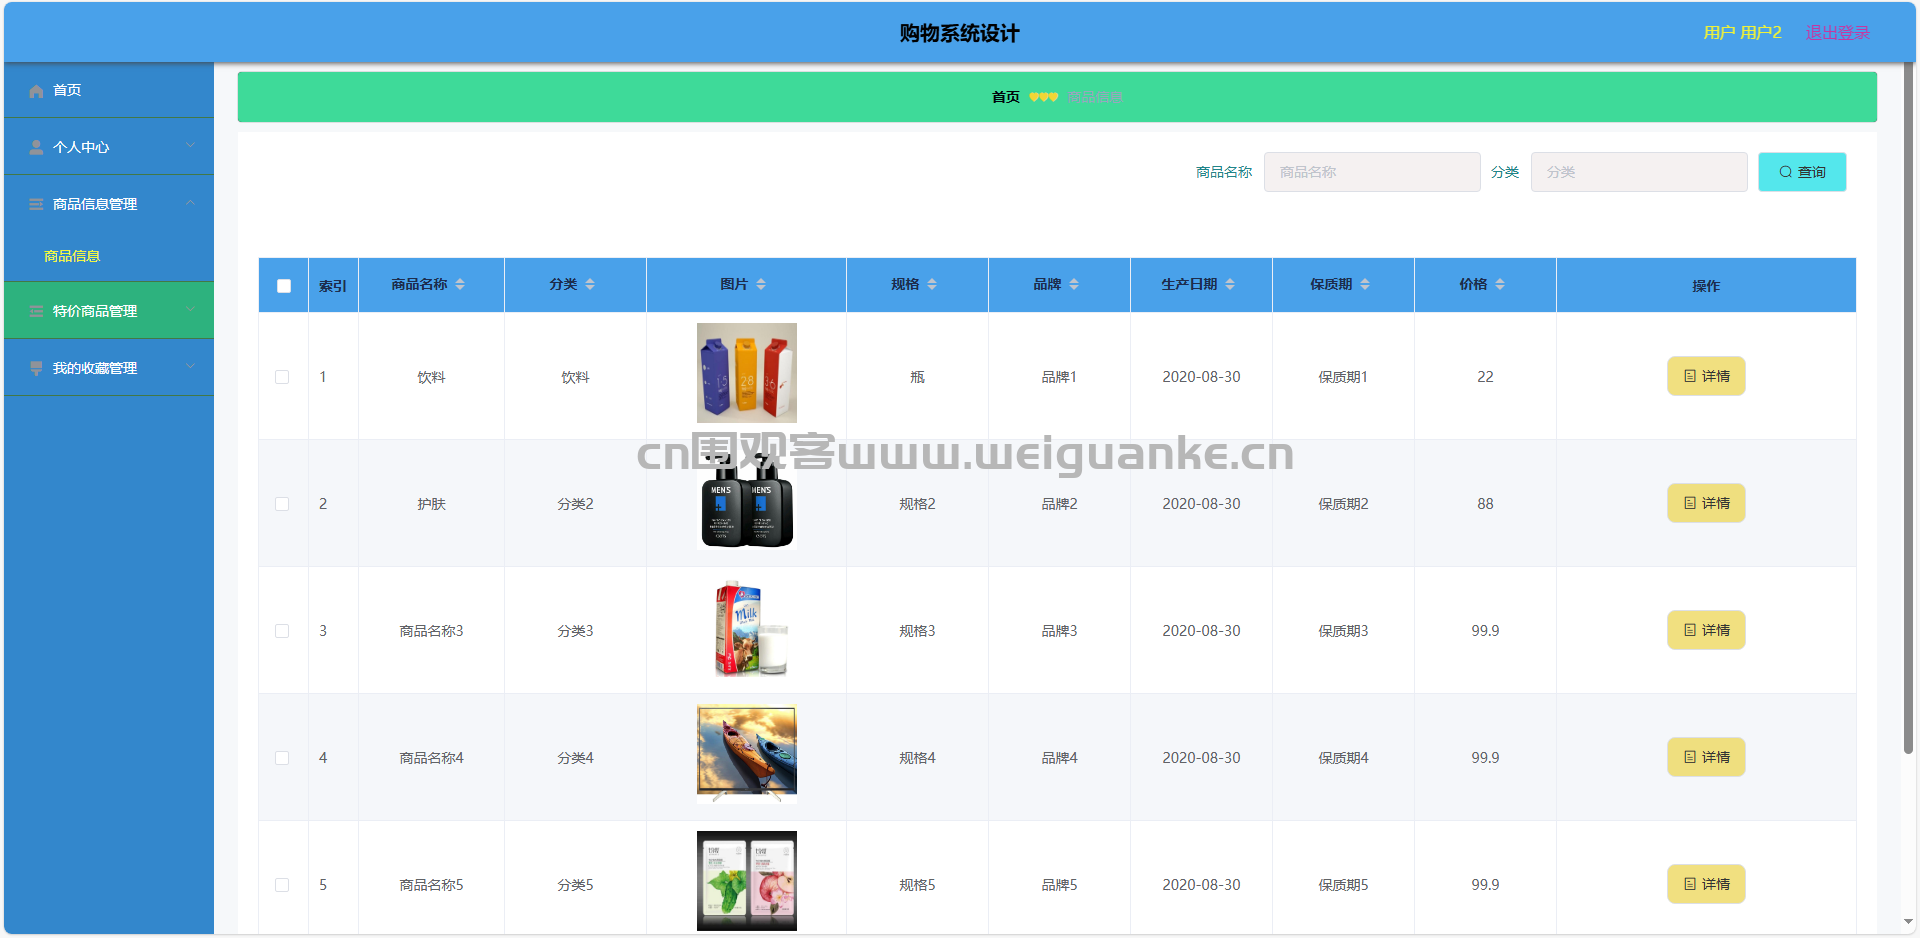Click the 查询 search button
The width and height of the screenshot is (1920, 938).
[x=1801, y=172]
